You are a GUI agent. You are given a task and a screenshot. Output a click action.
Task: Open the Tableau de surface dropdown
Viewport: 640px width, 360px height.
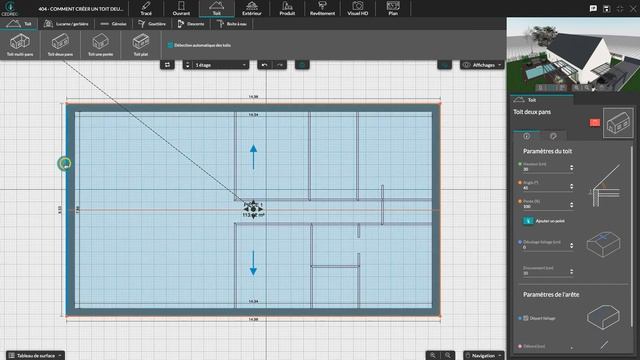pos(35,356)
